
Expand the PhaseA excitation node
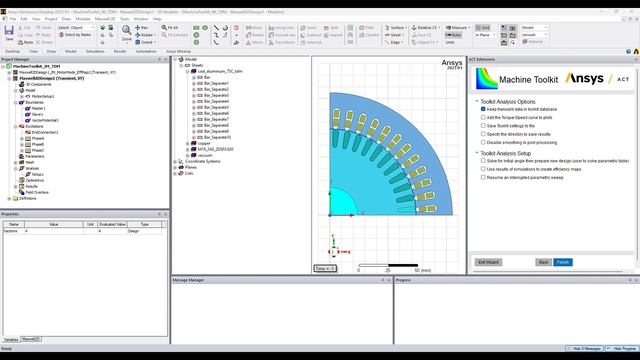pos(22,138)
